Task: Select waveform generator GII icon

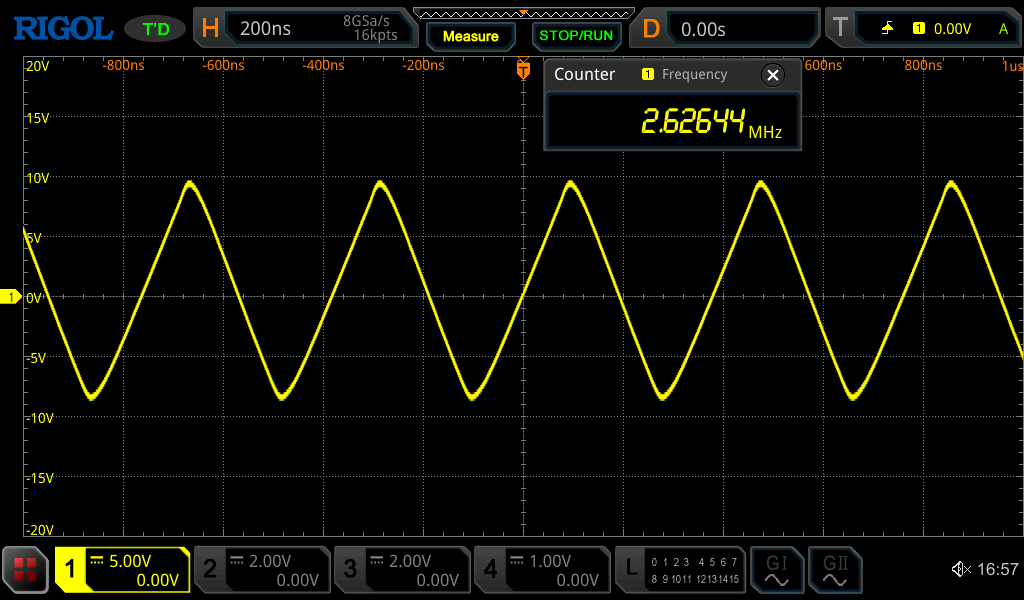Action: [x=834, y=570]
